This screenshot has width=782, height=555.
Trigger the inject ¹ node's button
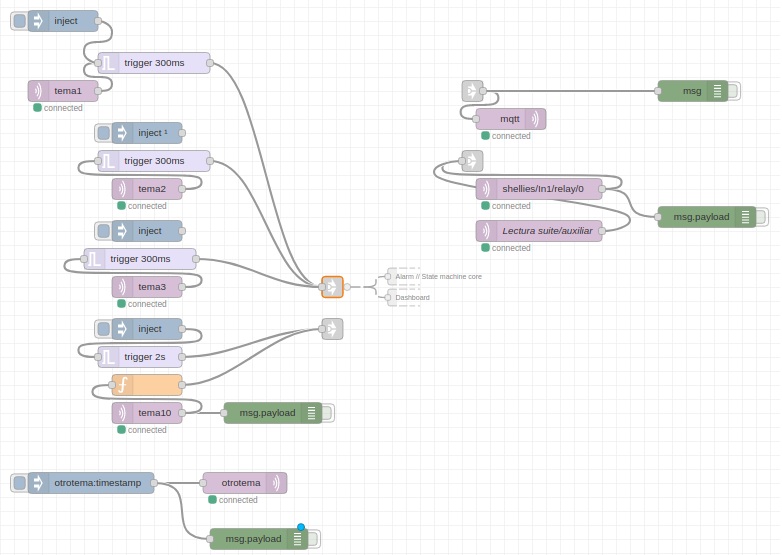click(x=103, y=133)
